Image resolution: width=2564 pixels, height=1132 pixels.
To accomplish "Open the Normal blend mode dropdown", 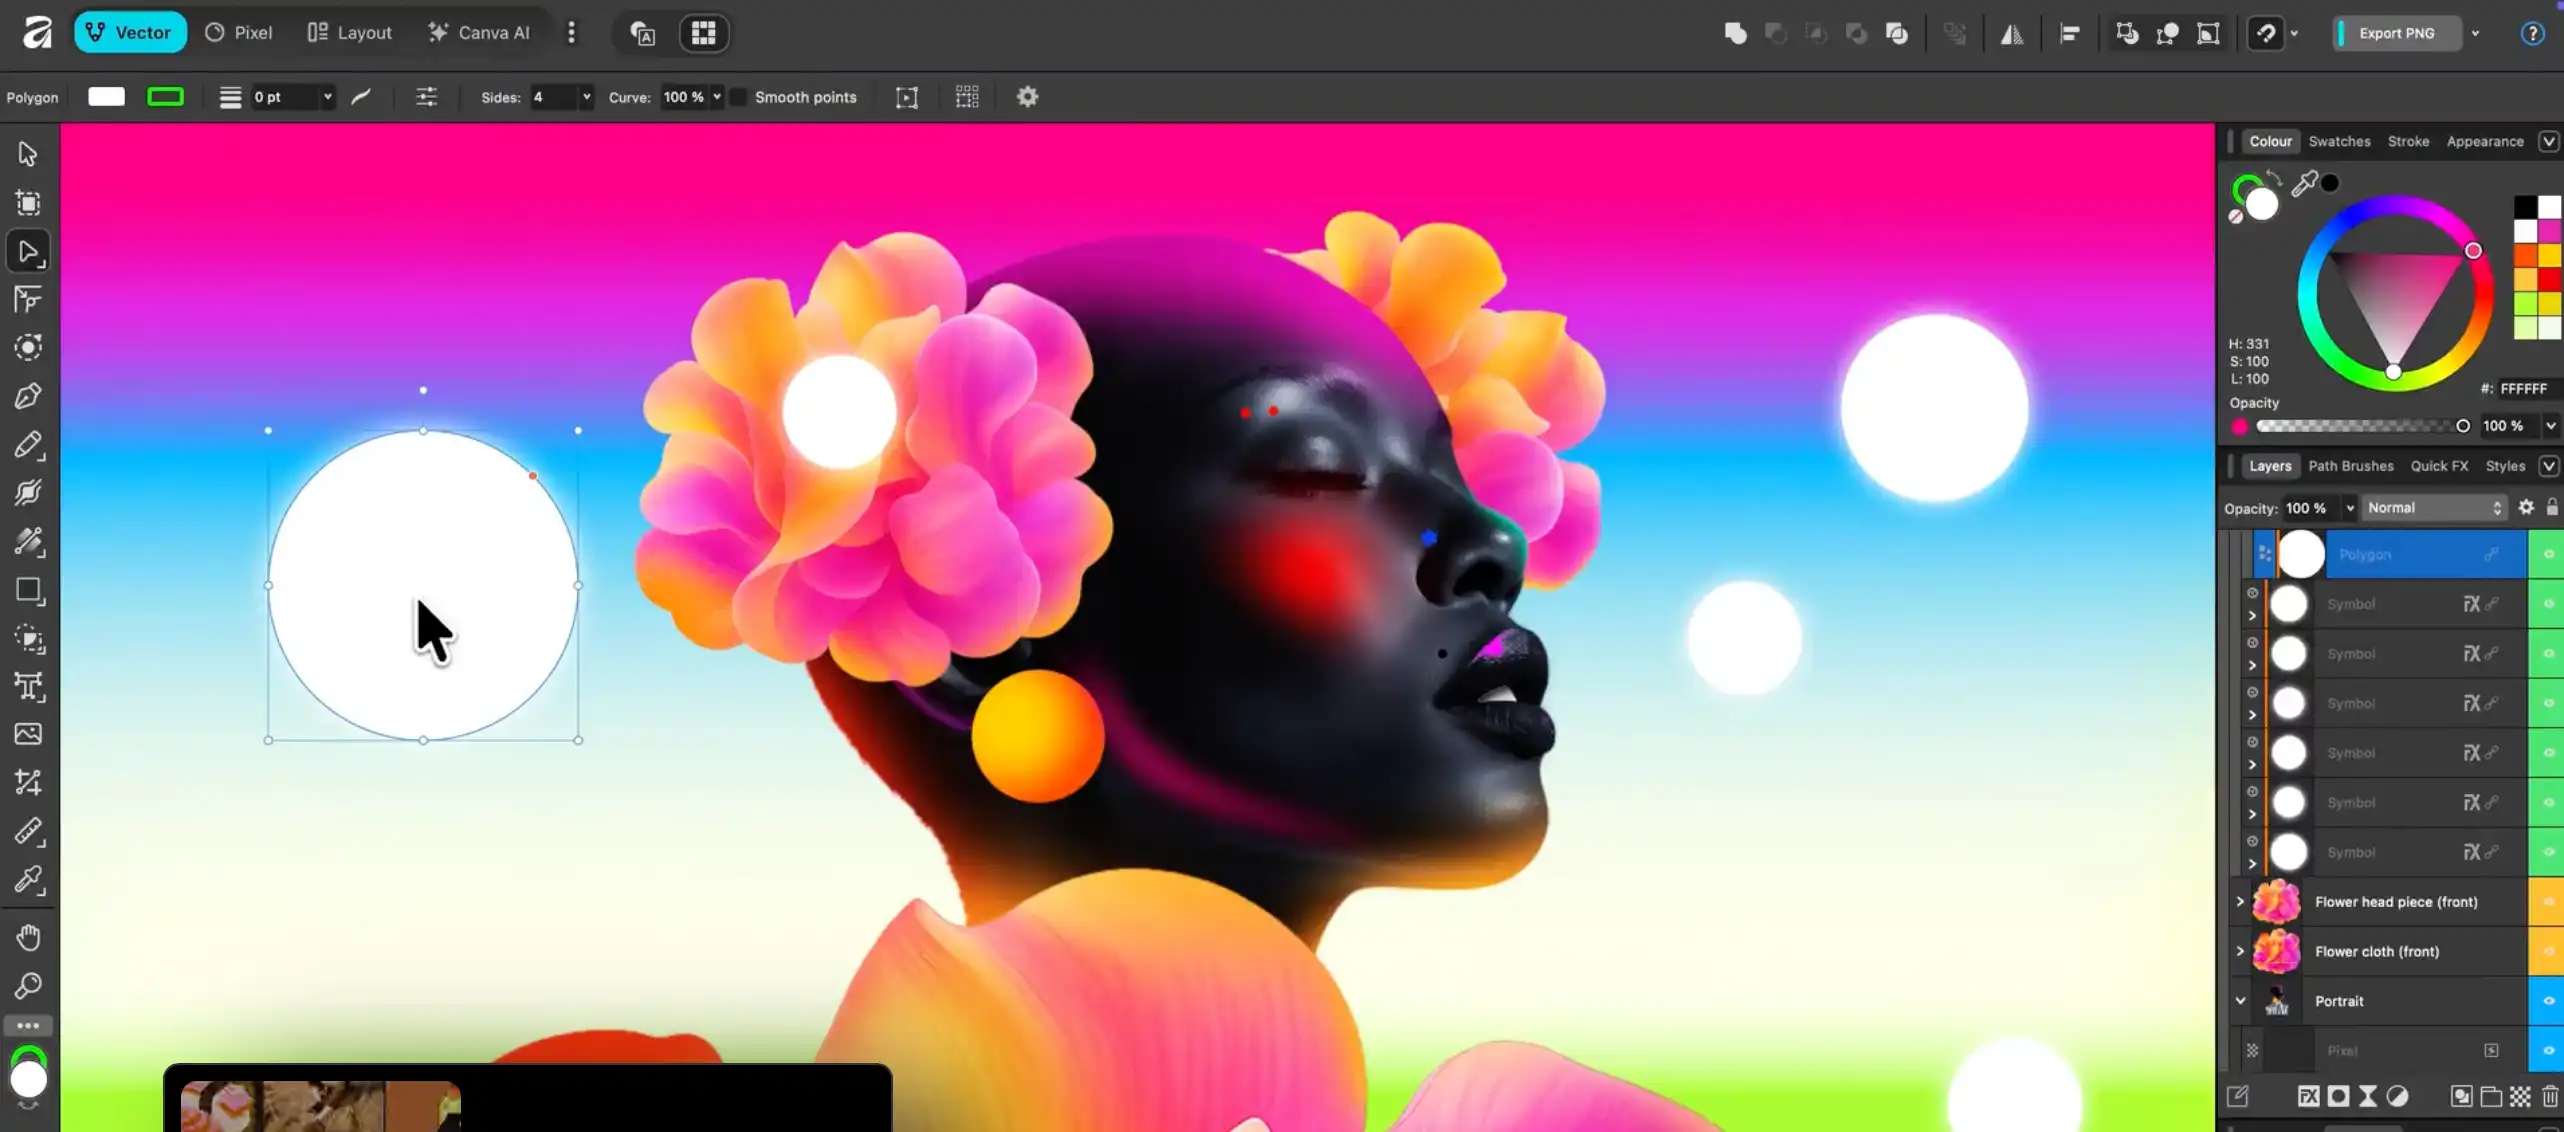I will [x=2434, y=508].
